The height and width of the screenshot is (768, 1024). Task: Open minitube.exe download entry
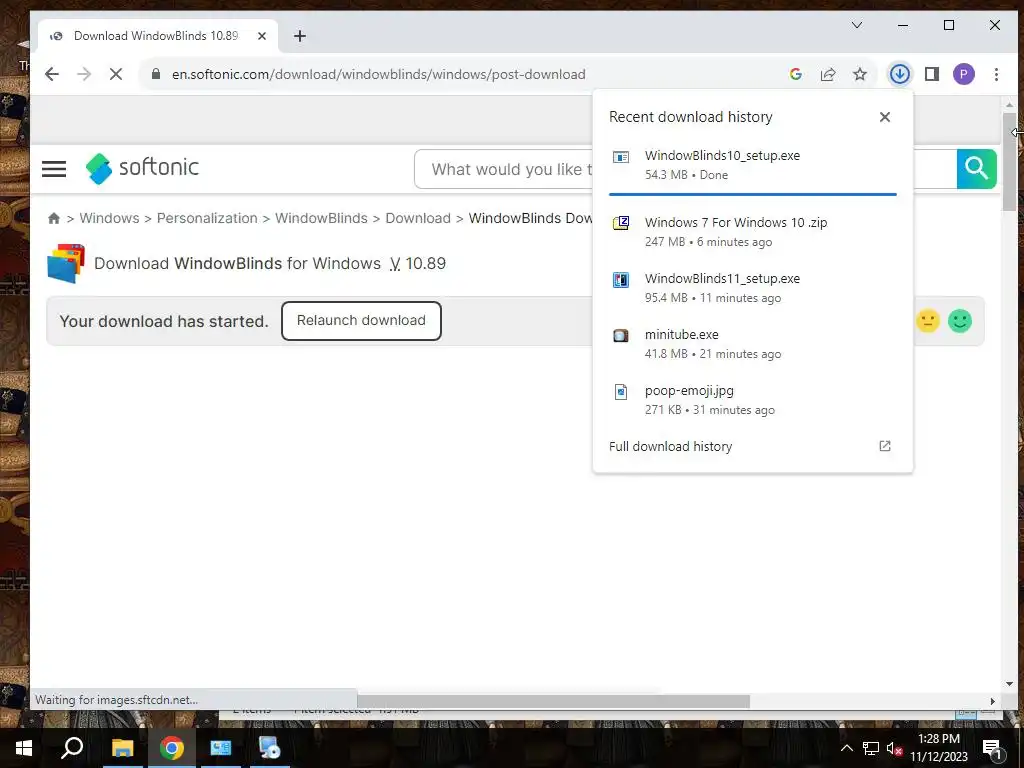pos(752,344)
